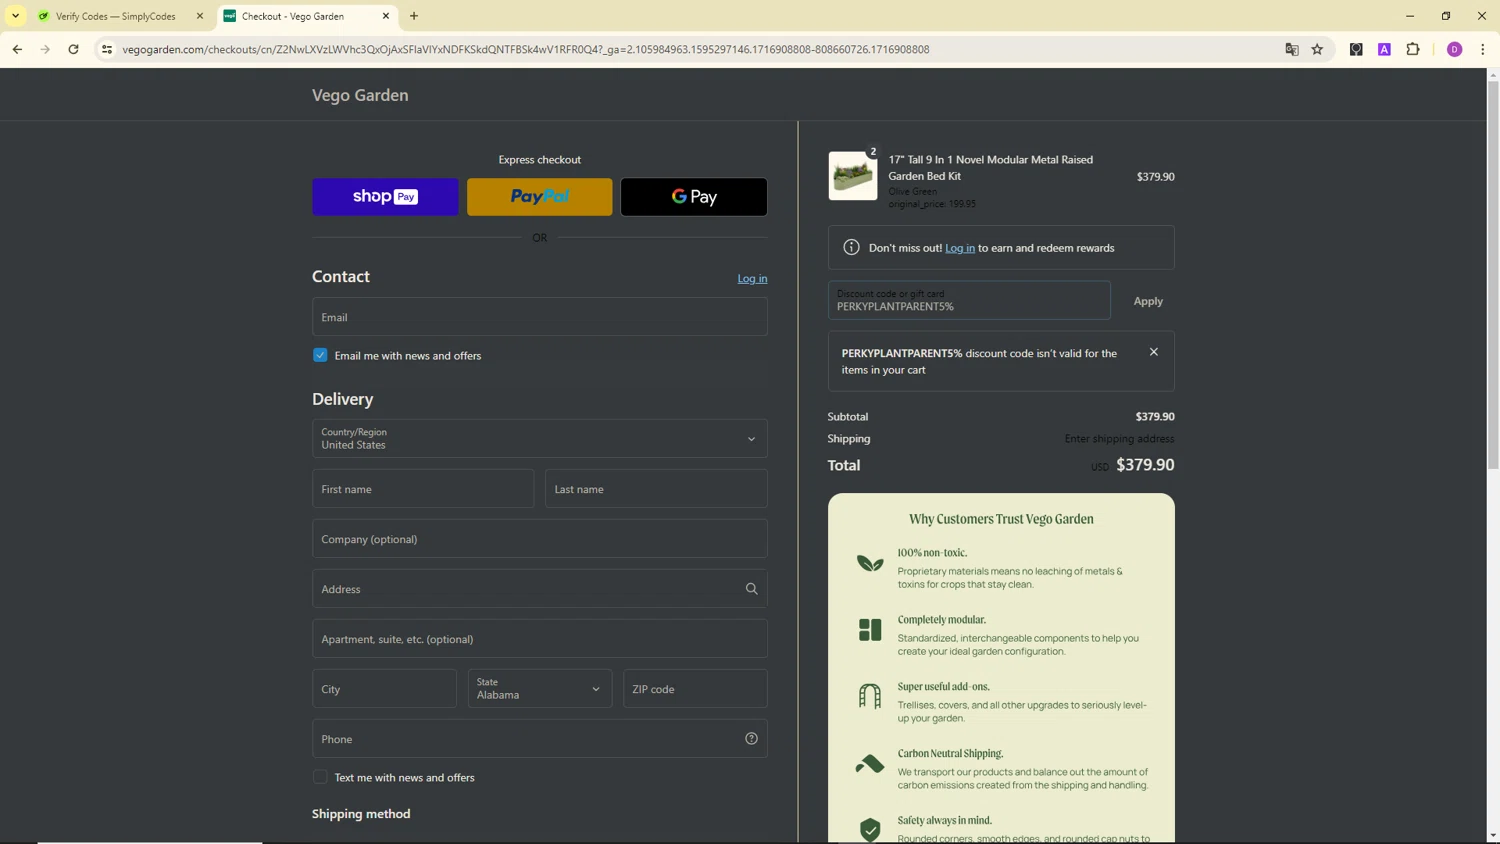Click the Log in link beside Contact
Image resolution: width=1500 pixels, height=844 pixels.
coord(752,279)
